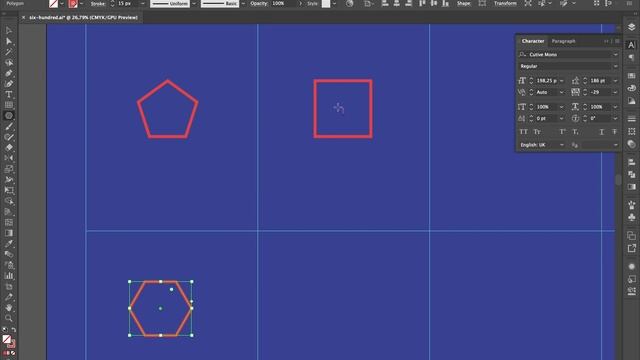Switch to the Character tab
Screen dimensions: 640x360
point(533,41)
